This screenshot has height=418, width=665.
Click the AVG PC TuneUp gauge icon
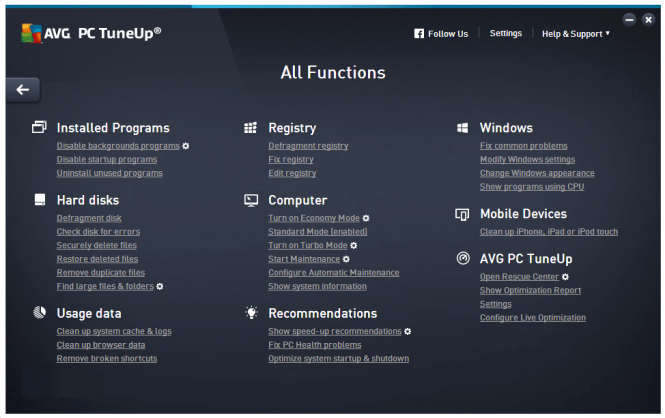pos(463,258)
